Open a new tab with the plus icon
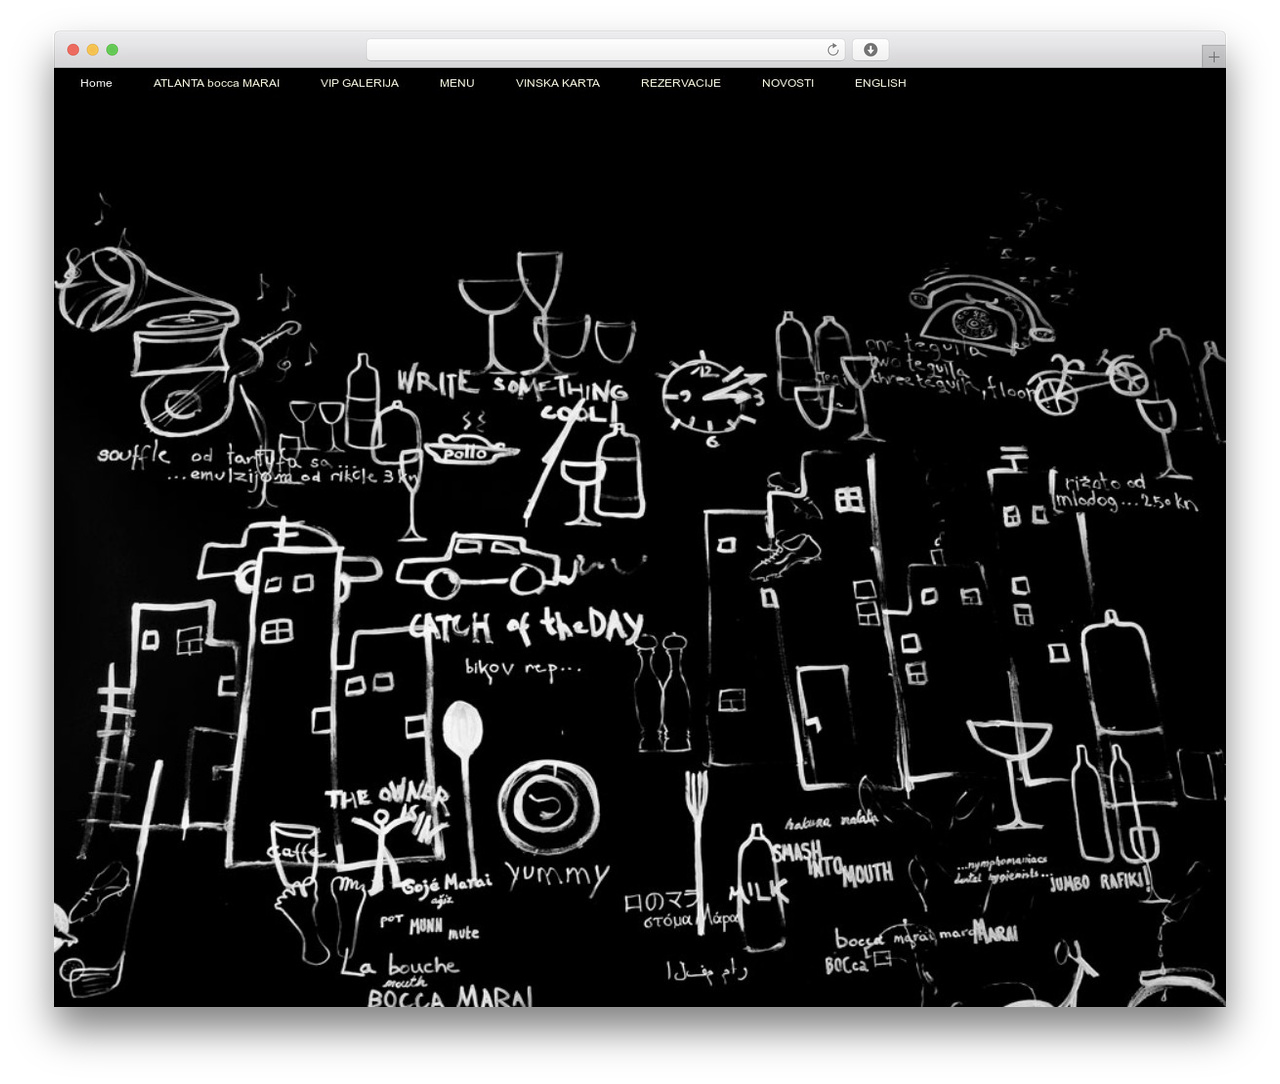This screenshot has width=1280, height=1084. pos(1213,57)
